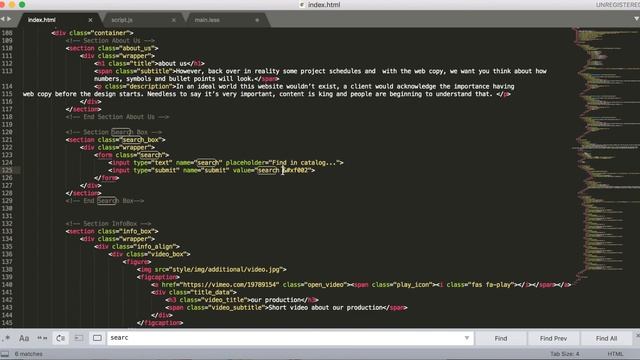Click the 'style/img/additional/video.jpg' path
Screen dimensions: 640x360
pyautogui.click(x=226, y=269)
